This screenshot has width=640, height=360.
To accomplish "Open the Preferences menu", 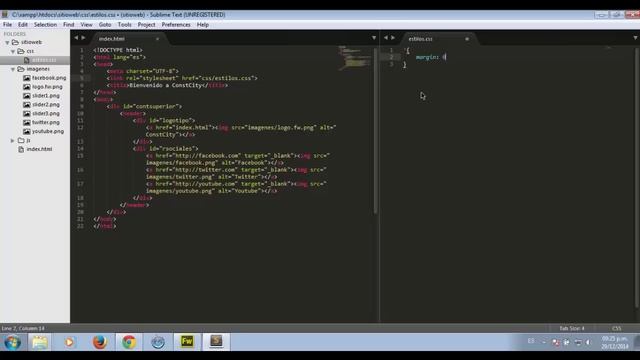I will click(x=176, y=24).
